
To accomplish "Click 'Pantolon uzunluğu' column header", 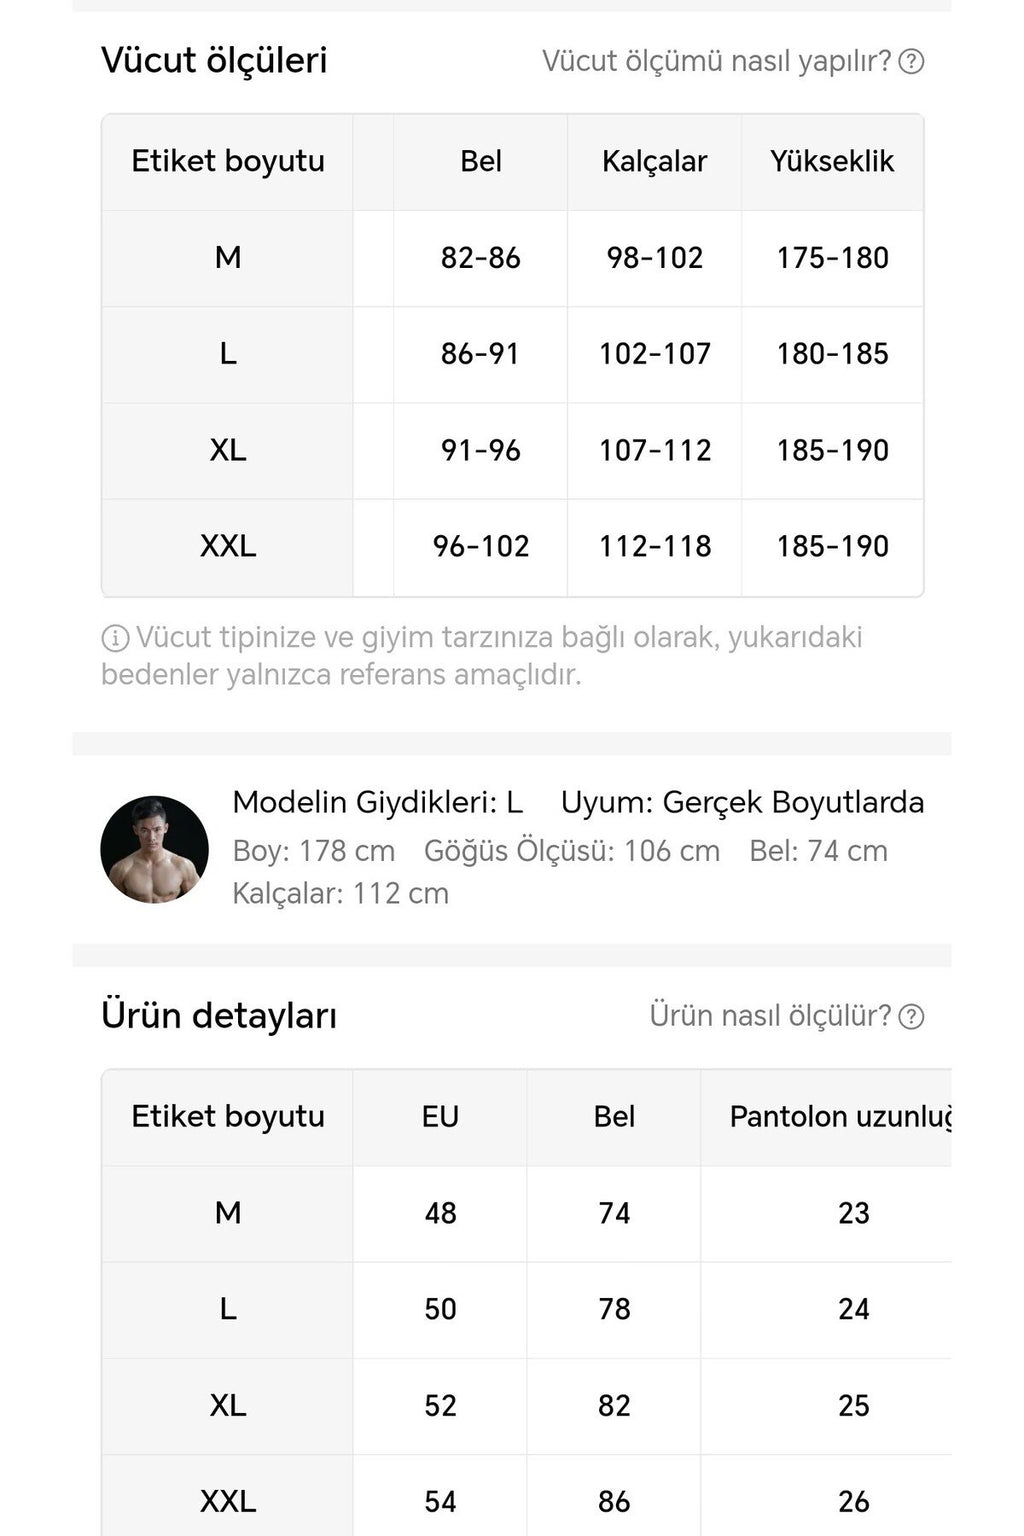I will coord(852,1117).
